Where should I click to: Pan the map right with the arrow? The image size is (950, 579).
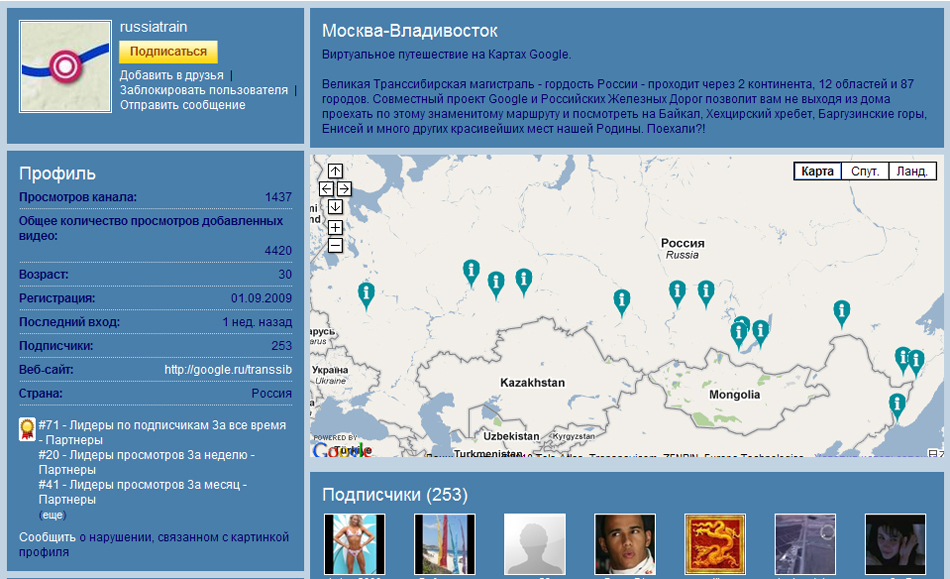pyautogui.click(x=344, y=189)
